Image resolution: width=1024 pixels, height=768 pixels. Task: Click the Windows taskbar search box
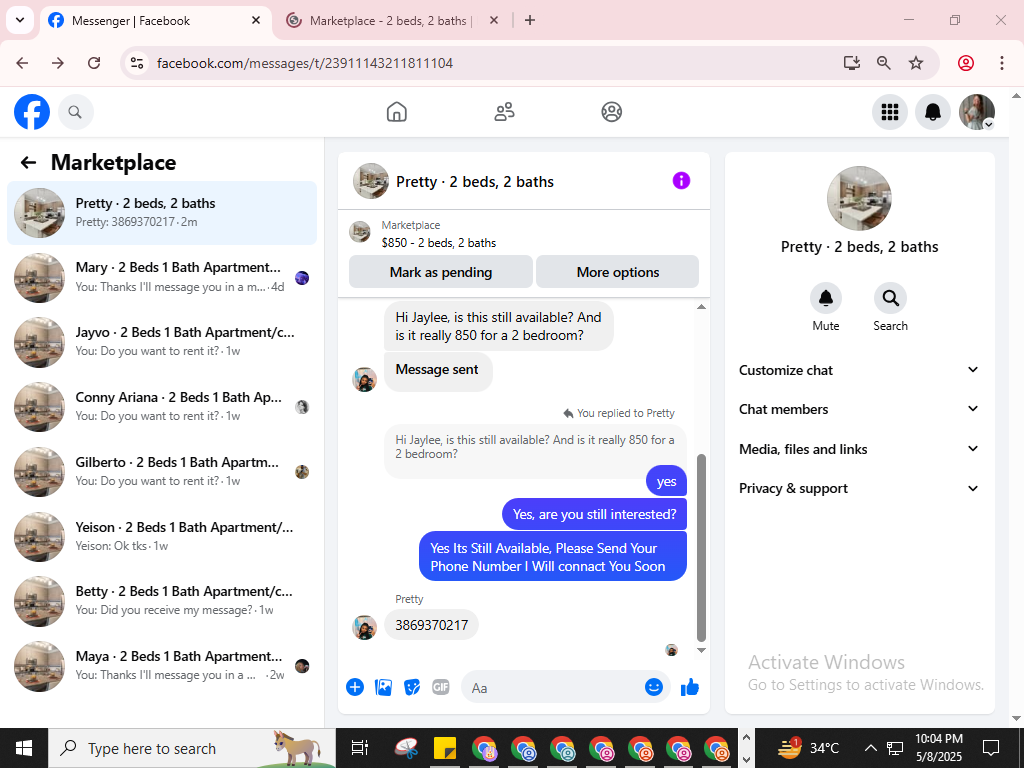(192, 748)
